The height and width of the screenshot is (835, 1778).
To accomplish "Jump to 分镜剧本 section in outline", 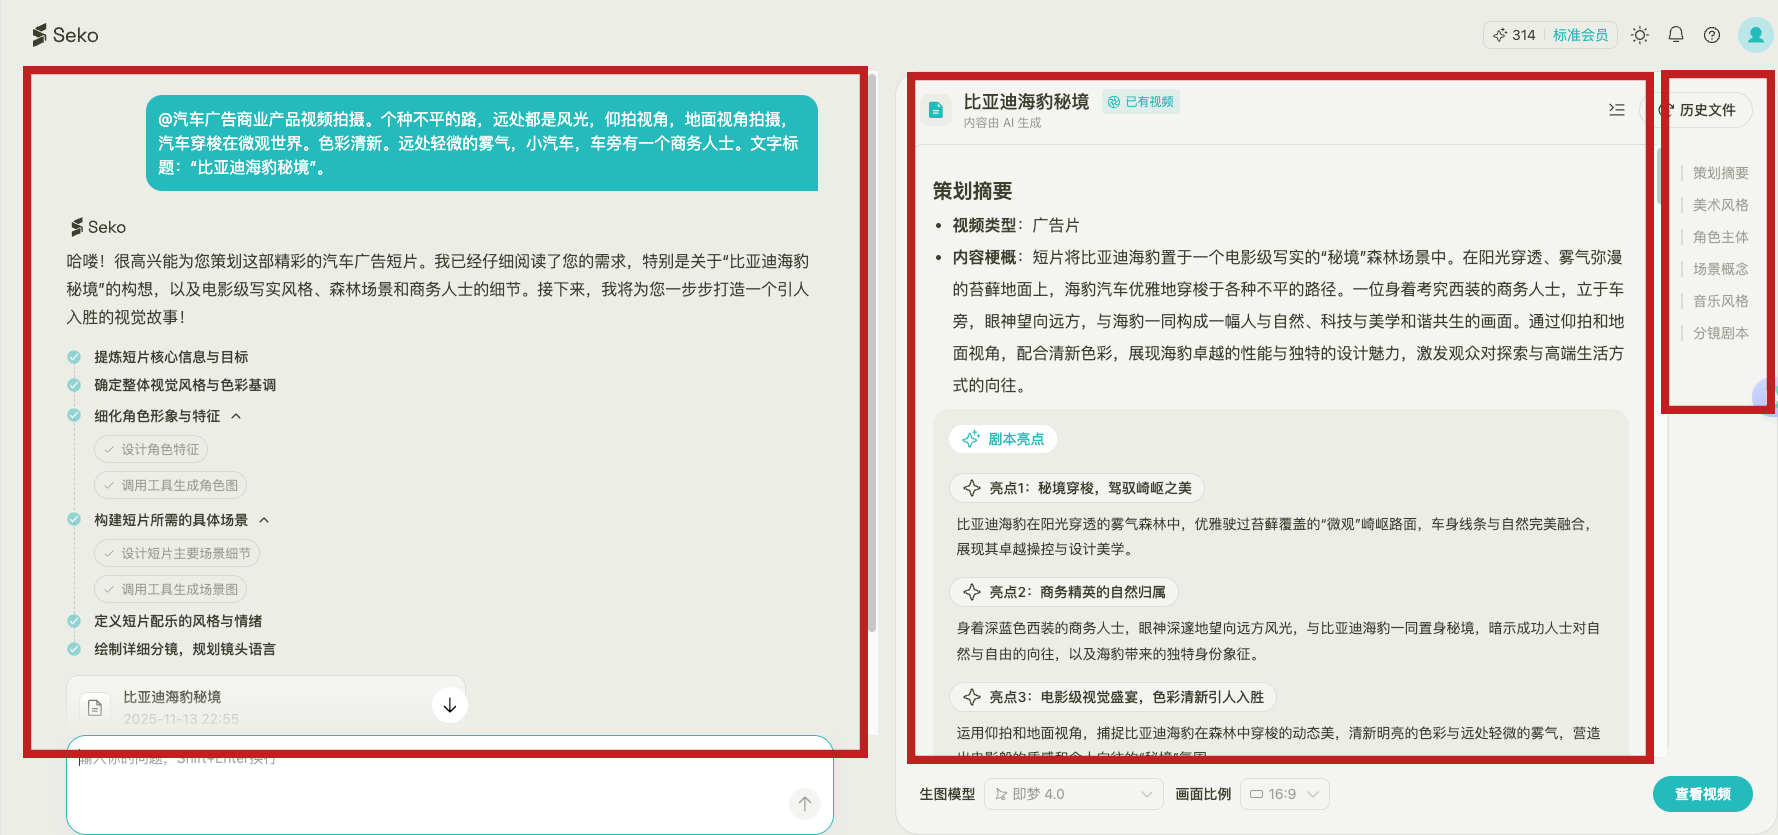I will click(1720, 333).
